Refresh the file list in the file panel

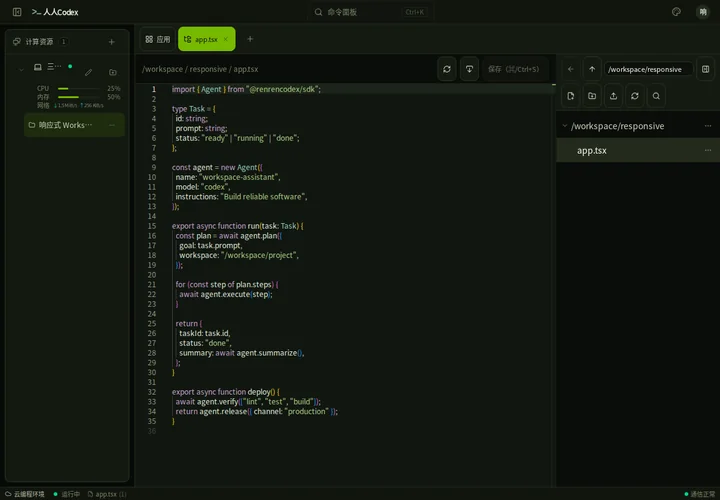635,96
